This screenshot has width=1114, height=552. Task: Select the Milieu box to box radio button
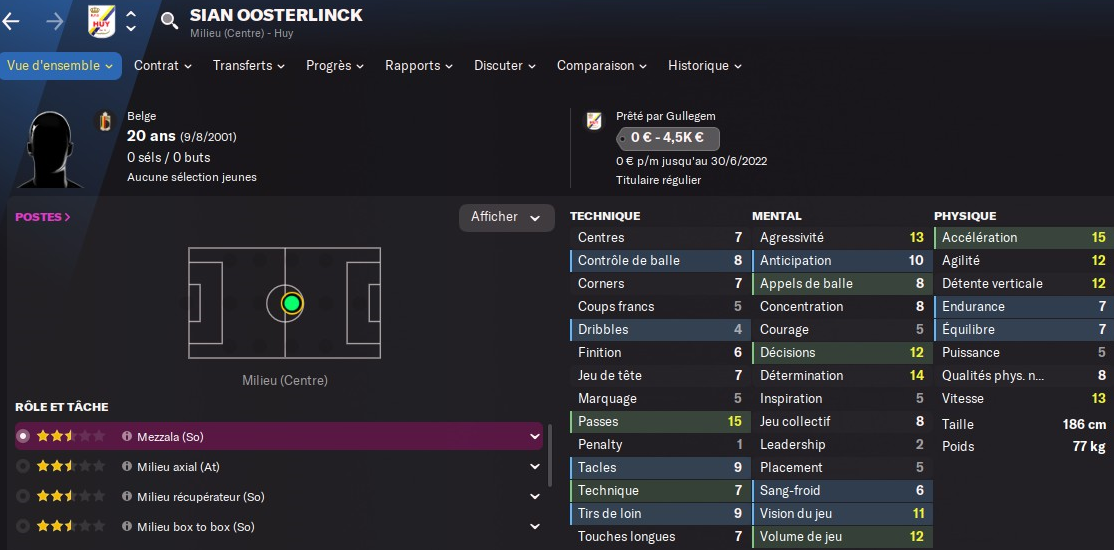click(x=23, y=527)
